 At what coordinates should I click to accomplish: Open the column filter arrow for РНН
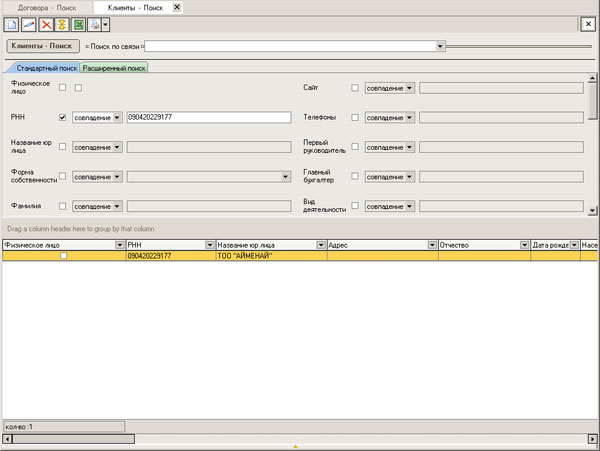point(209,245)
